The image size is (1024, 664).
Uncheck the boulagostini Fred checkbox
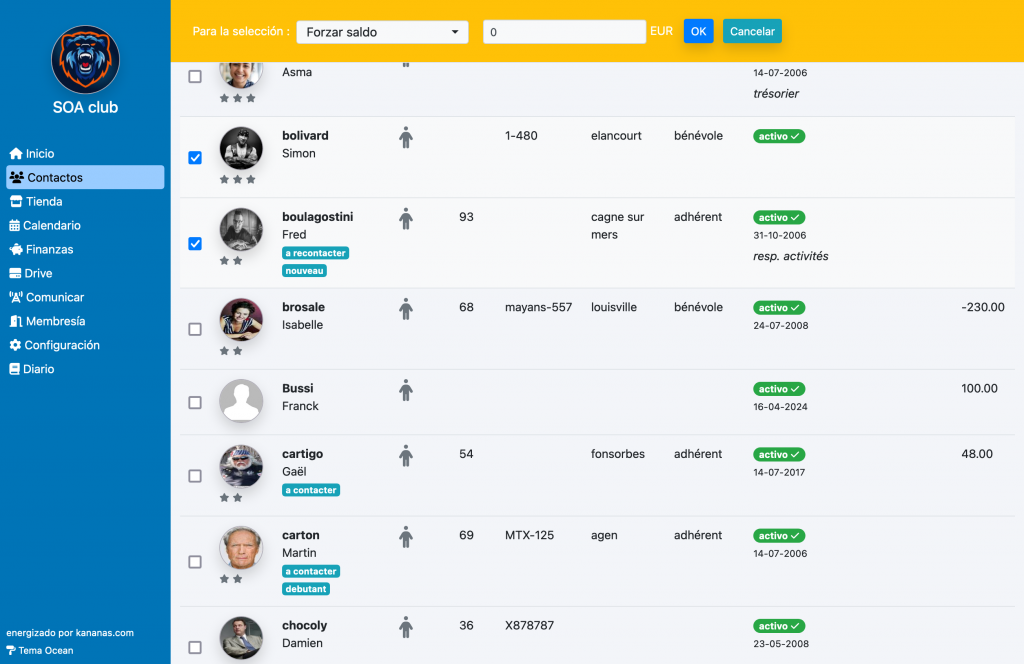point(195,243)
